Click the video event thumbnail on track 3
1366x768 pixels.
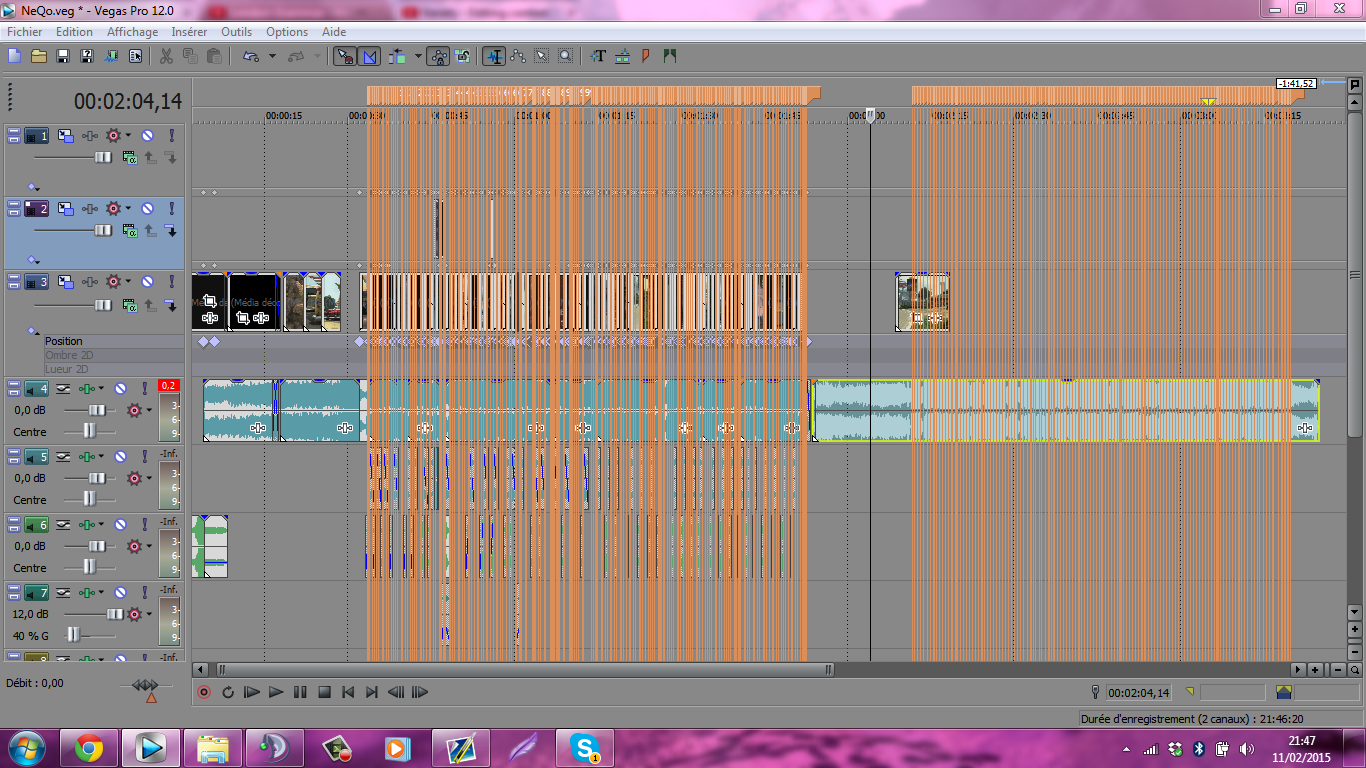tap(922, 303)
